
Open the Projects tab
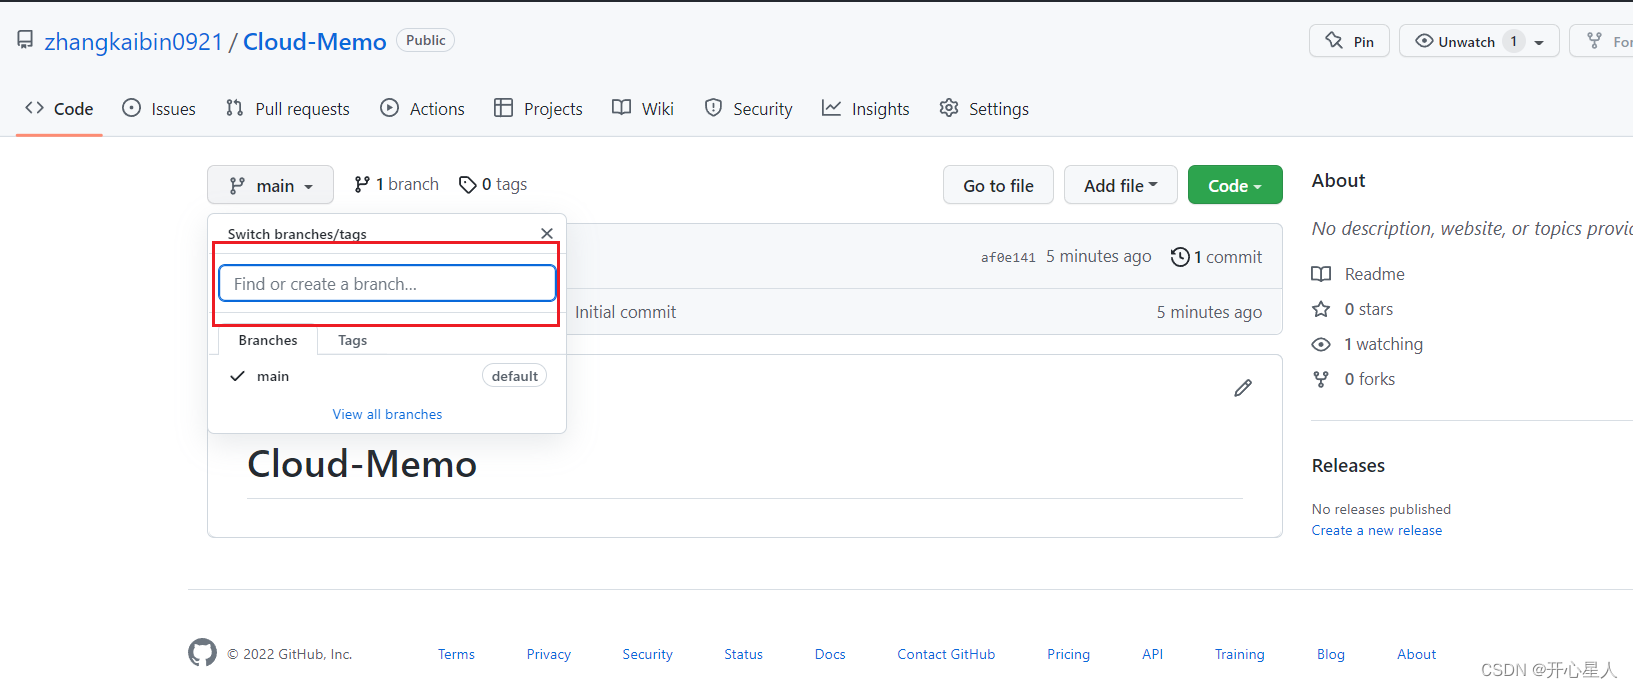pos(538,109)
